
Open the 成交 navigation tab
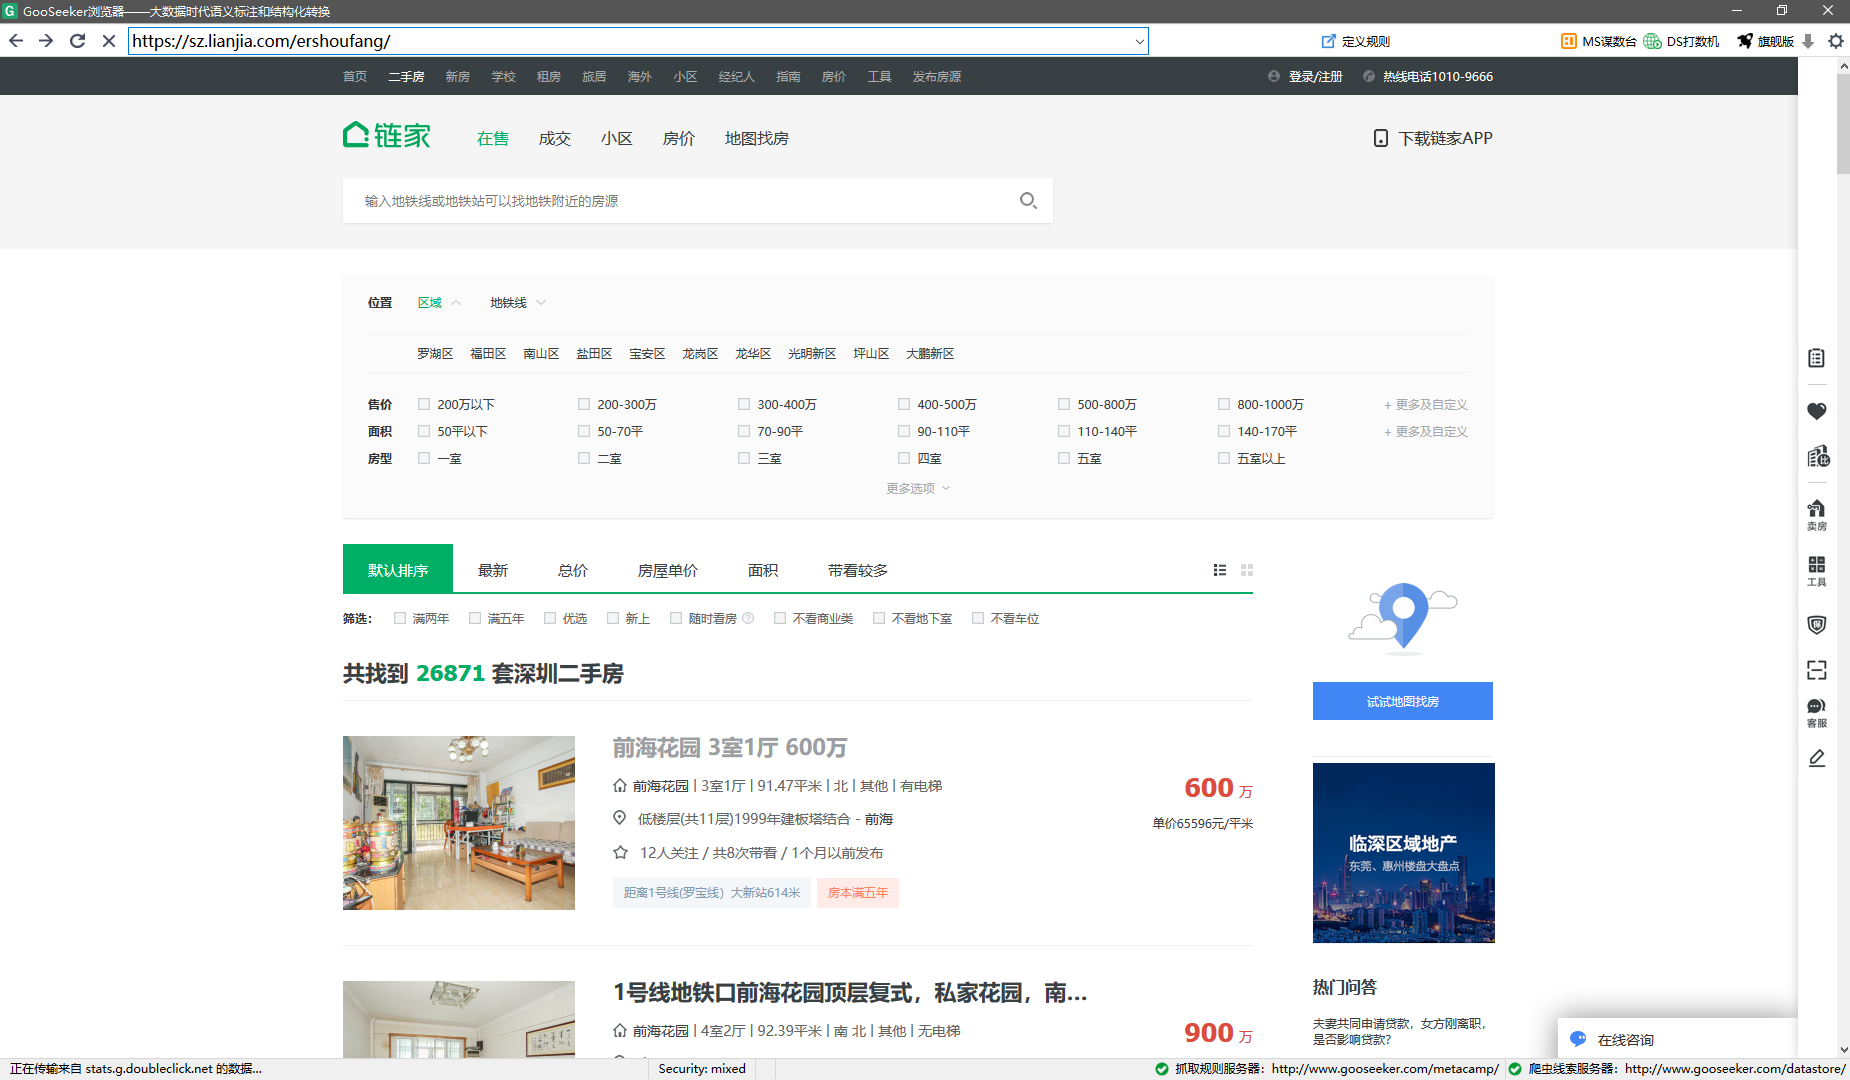(555, 138)
